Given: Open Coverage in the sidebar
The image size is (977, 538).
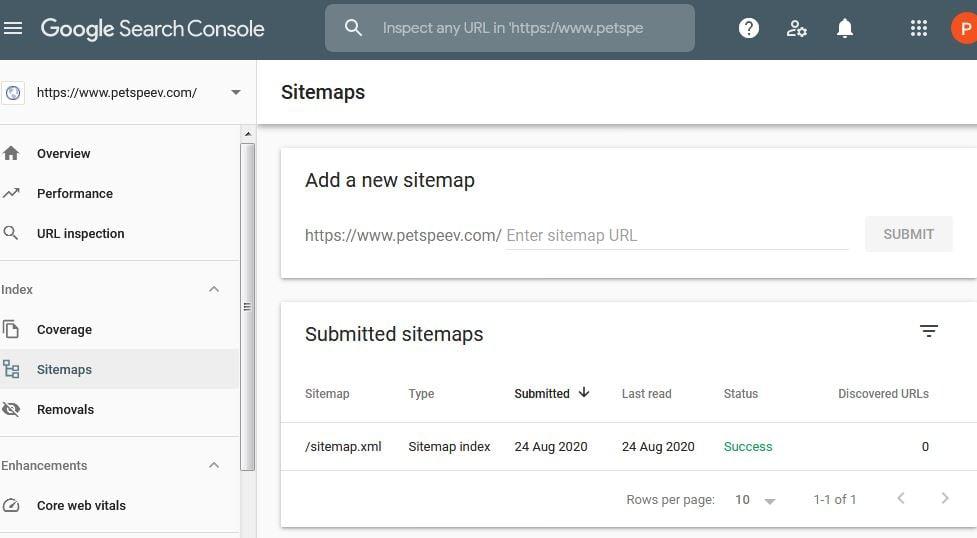Looking at the screenshot, I should 119,329.
